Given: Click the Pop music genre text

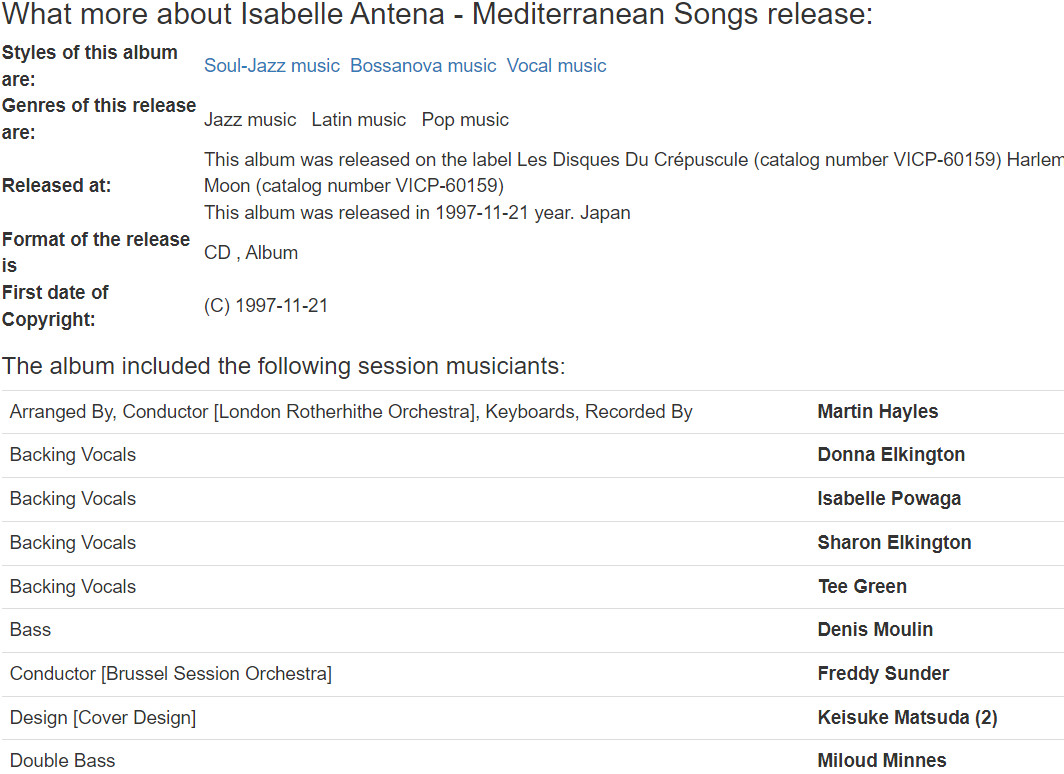Looking at the screenshot, I should pos(465,120).
